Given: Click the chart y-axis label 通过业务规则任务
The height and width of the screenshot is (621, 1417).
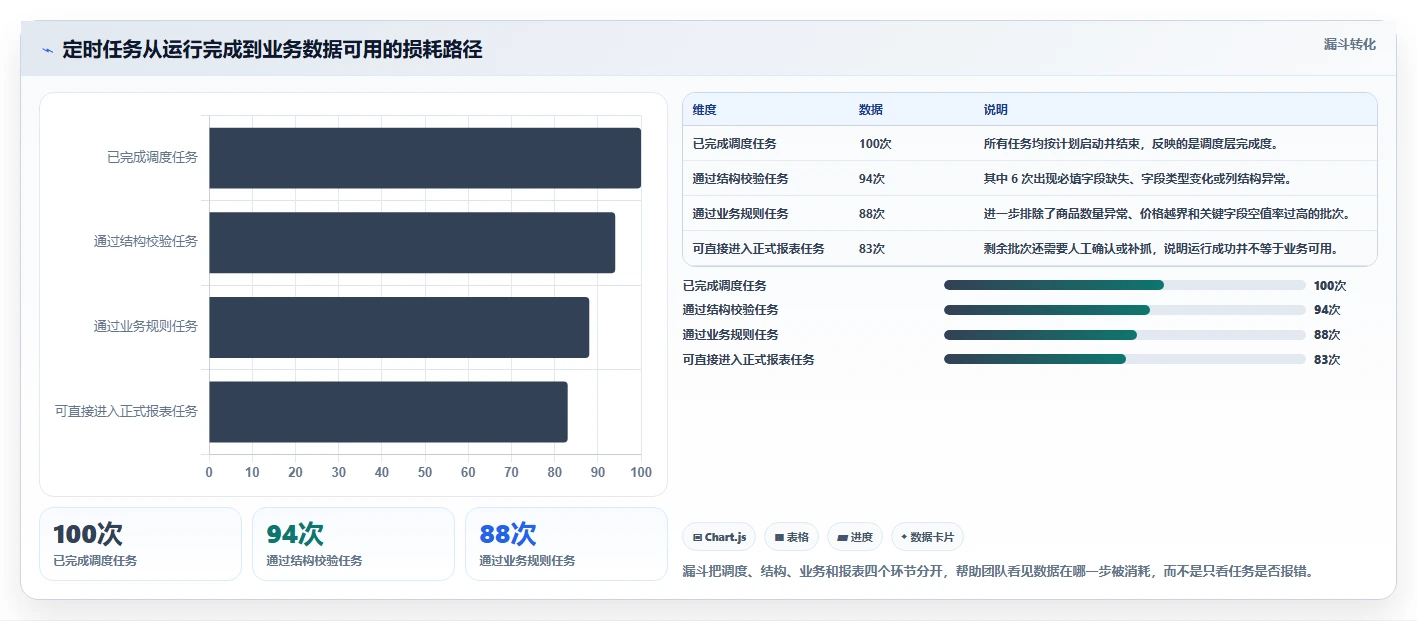Looking at the screenshot, I should [146, 326].
